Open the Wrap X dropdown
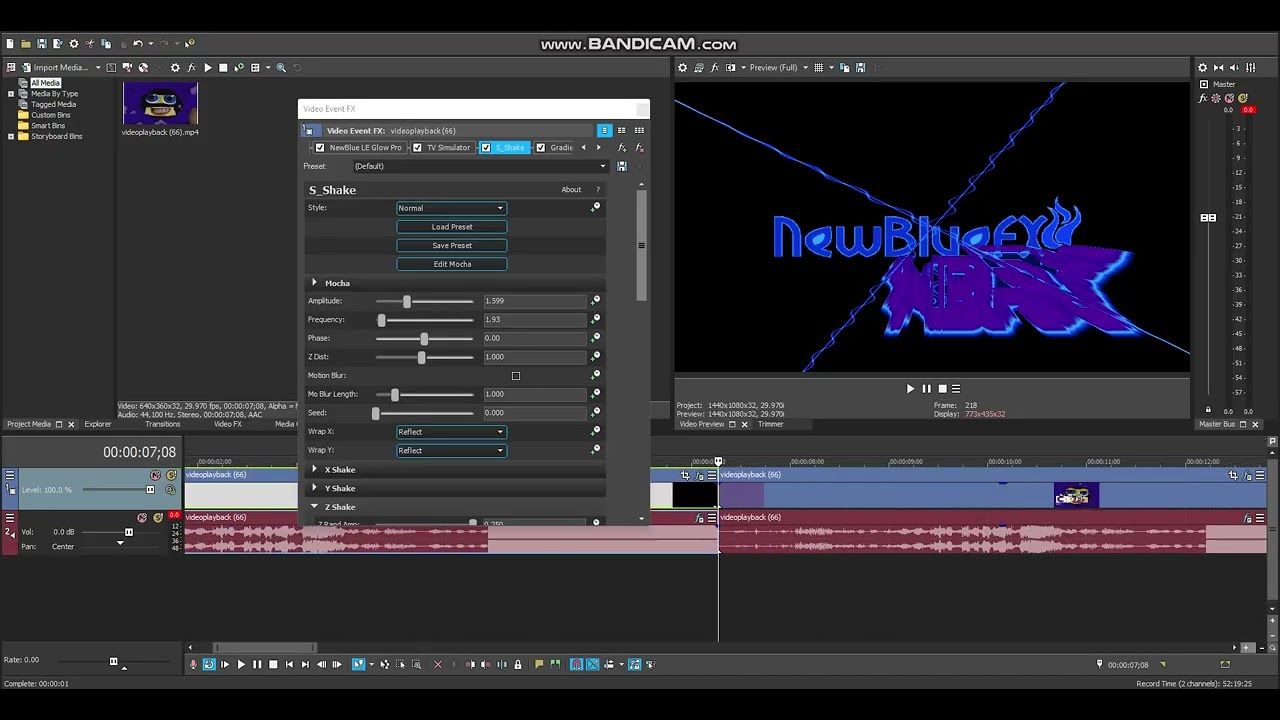 [452, 432]
